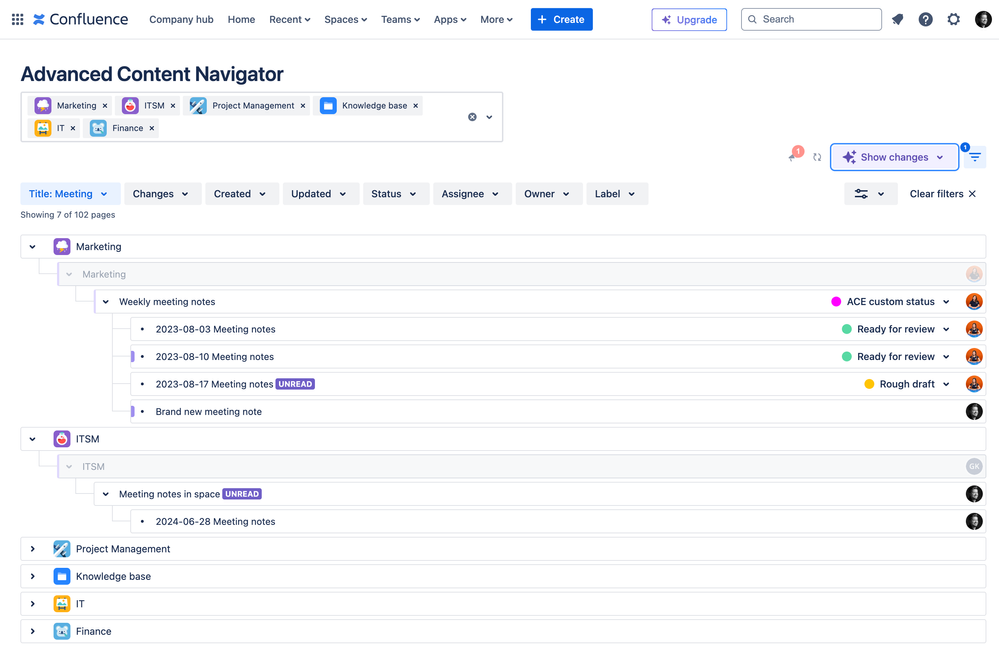Click the refresh icon beside Show changes
The height and width of the screenshot is (658, 999).
pos(817,157)
